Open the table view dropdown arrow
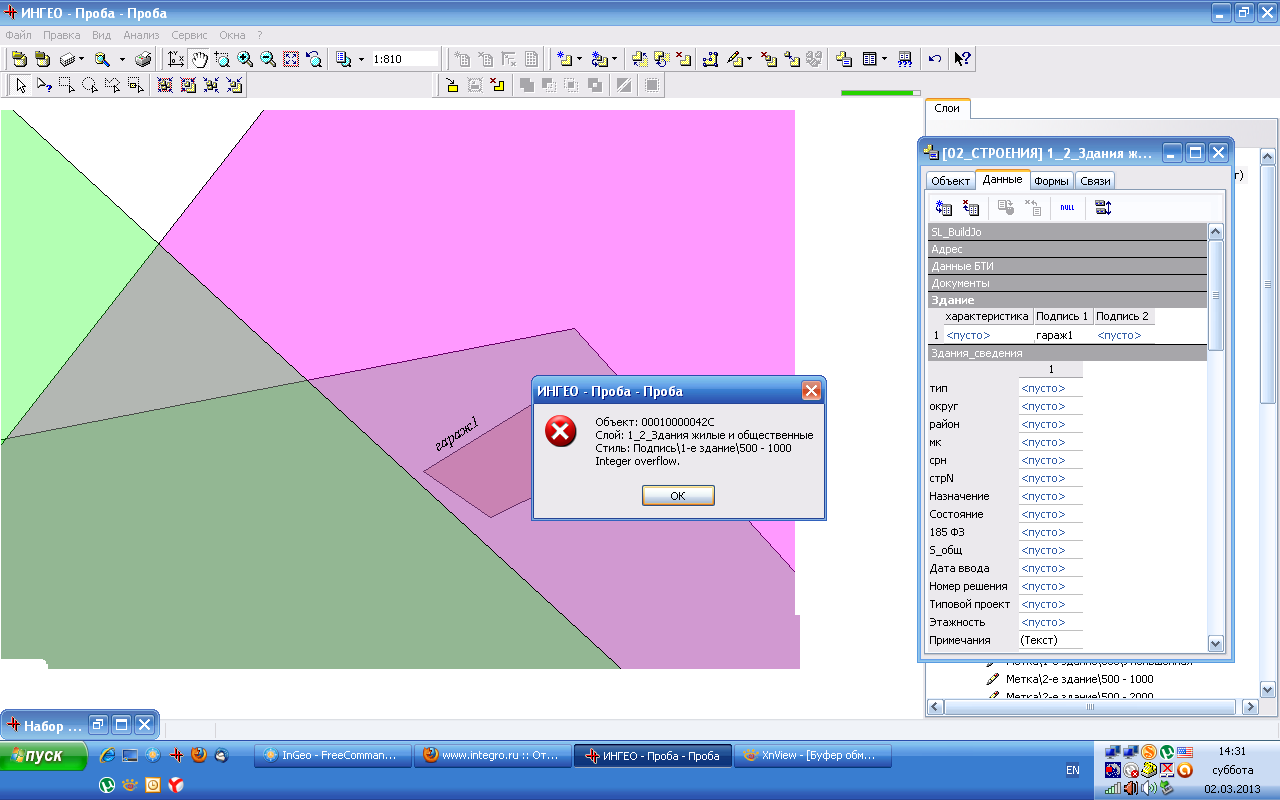Screen dimensions: 1280x800 click(x=884, y=59)
